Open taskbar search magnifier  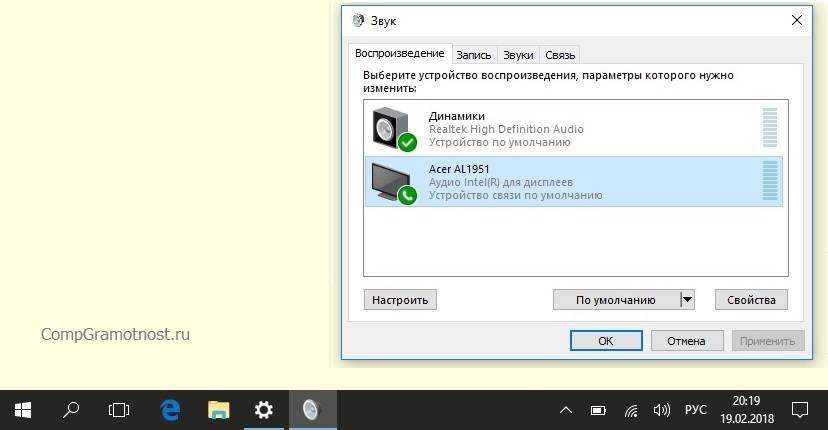point(72,410)
